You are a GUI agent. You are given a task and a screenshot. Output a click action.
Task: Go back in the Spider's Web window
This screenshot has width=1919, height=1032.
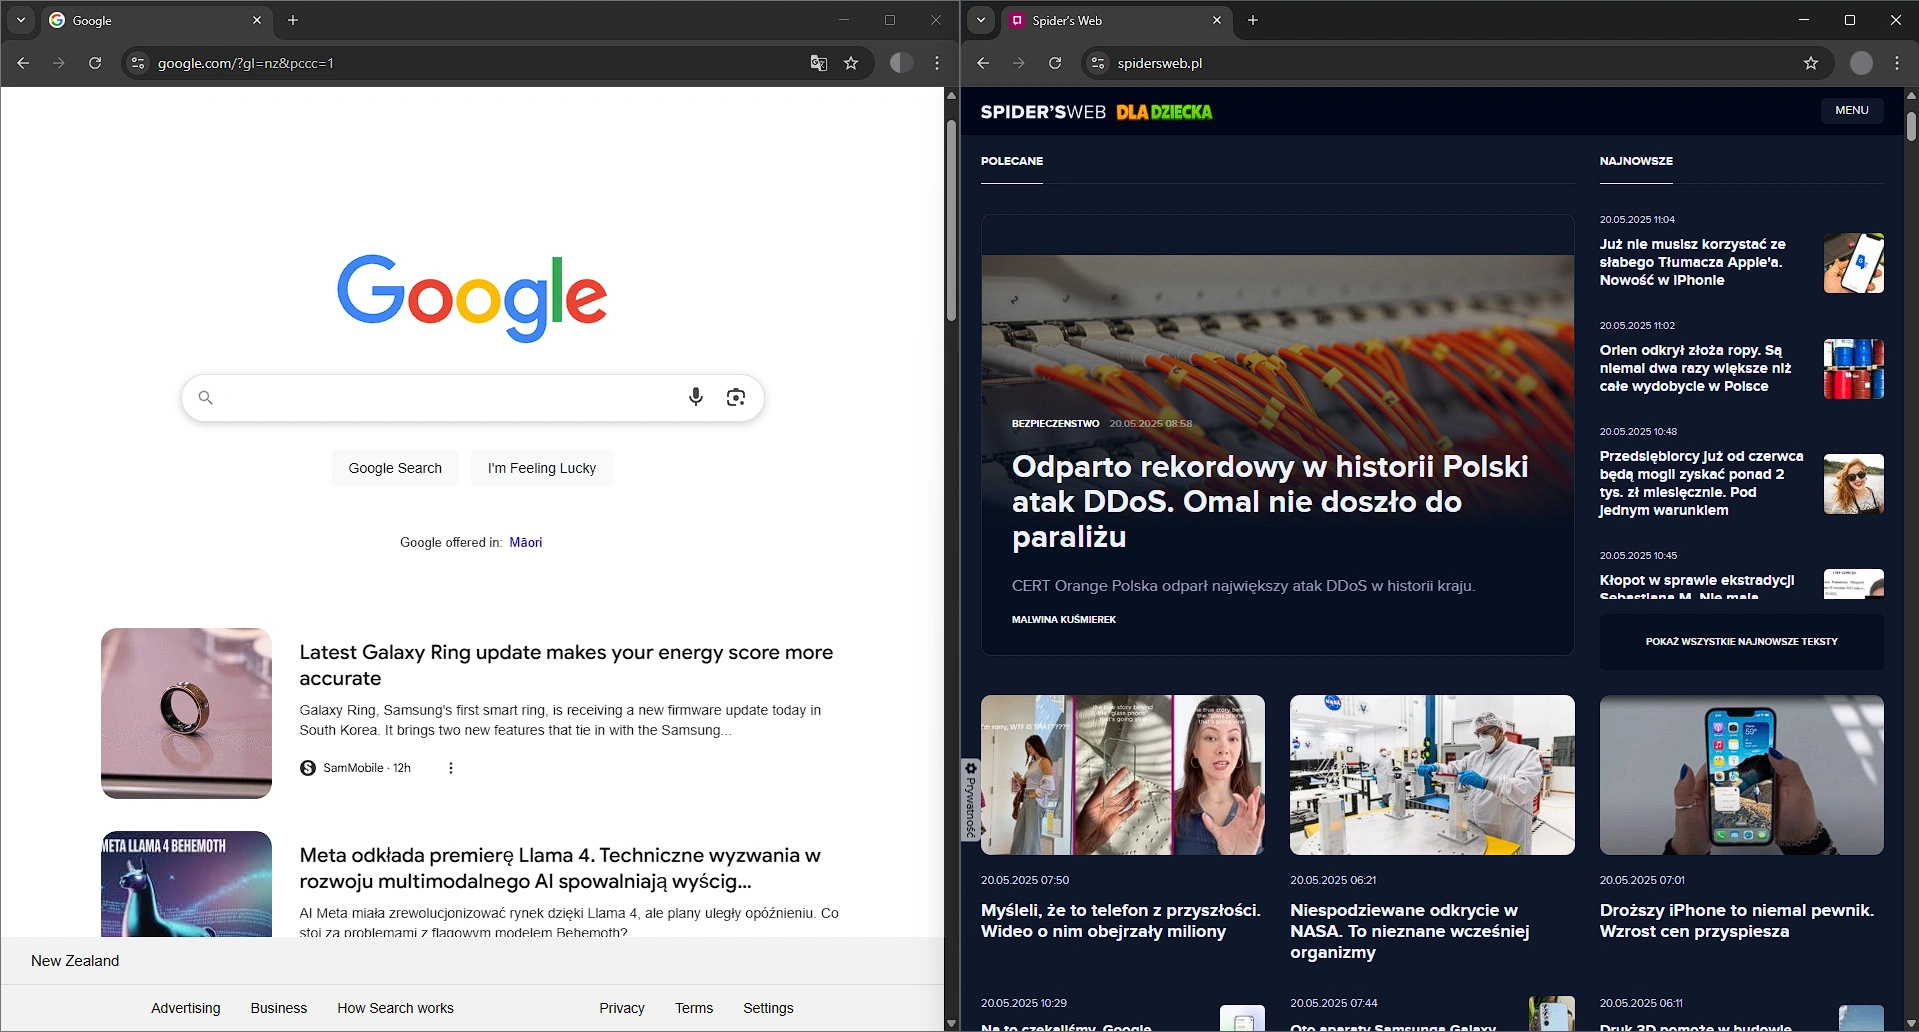point(983,63)
